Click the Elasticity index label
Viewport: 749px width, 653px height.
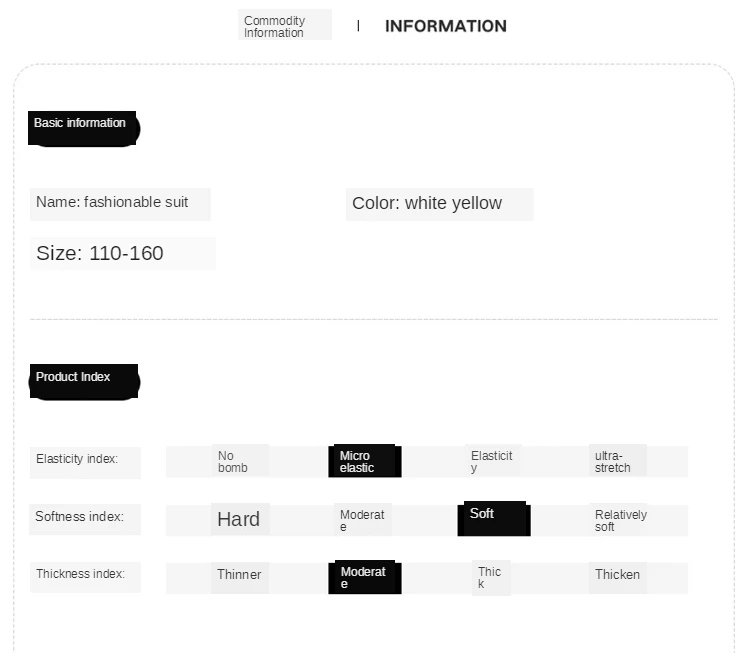pyautogui.click(x=85, y=462)
